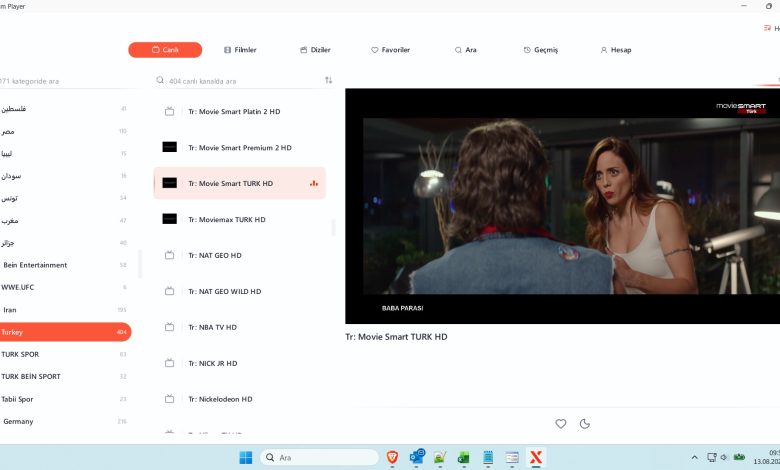
Task: View Geçmiş watch history
Action: tap(541, 50)
